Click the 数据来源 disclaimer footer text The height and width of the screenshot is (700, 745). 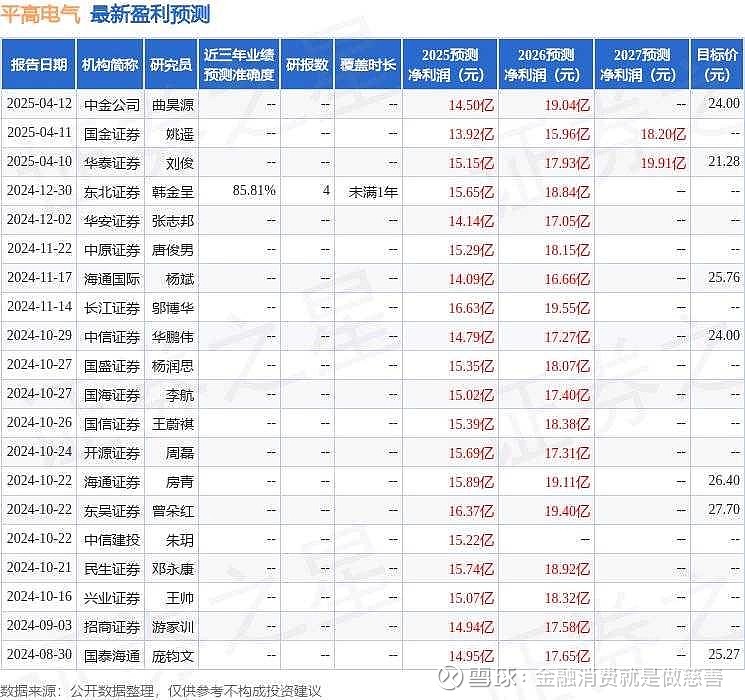[x=161, y=690]
